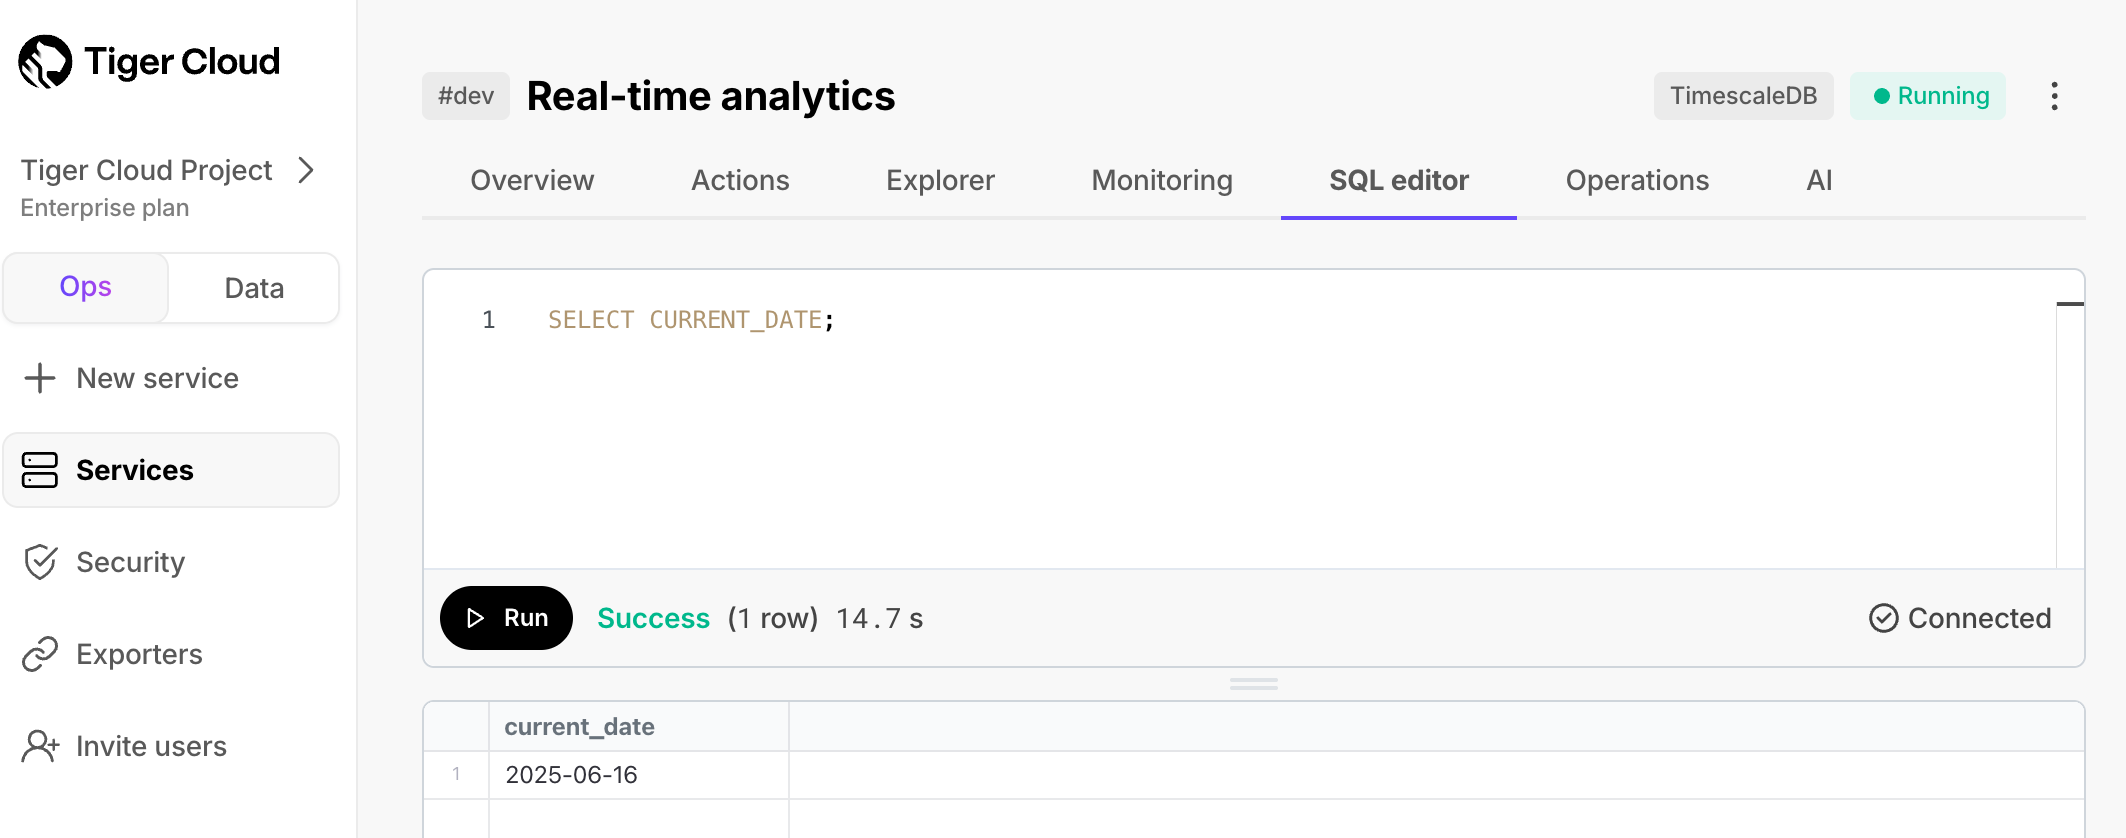Viewport: 2126px width, 838px height.
Task: Run the SQL query with the Run button
Action: pos(506,618)
